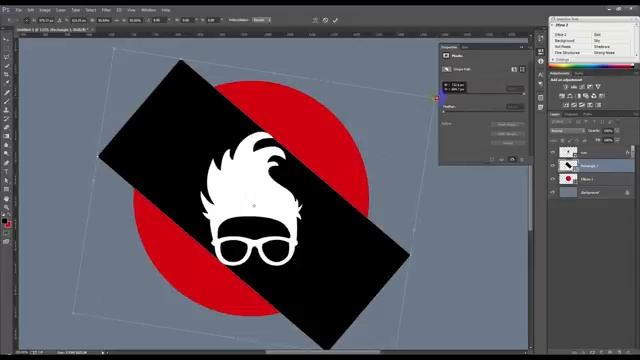Select the Gradient tool

pos(6,136)
